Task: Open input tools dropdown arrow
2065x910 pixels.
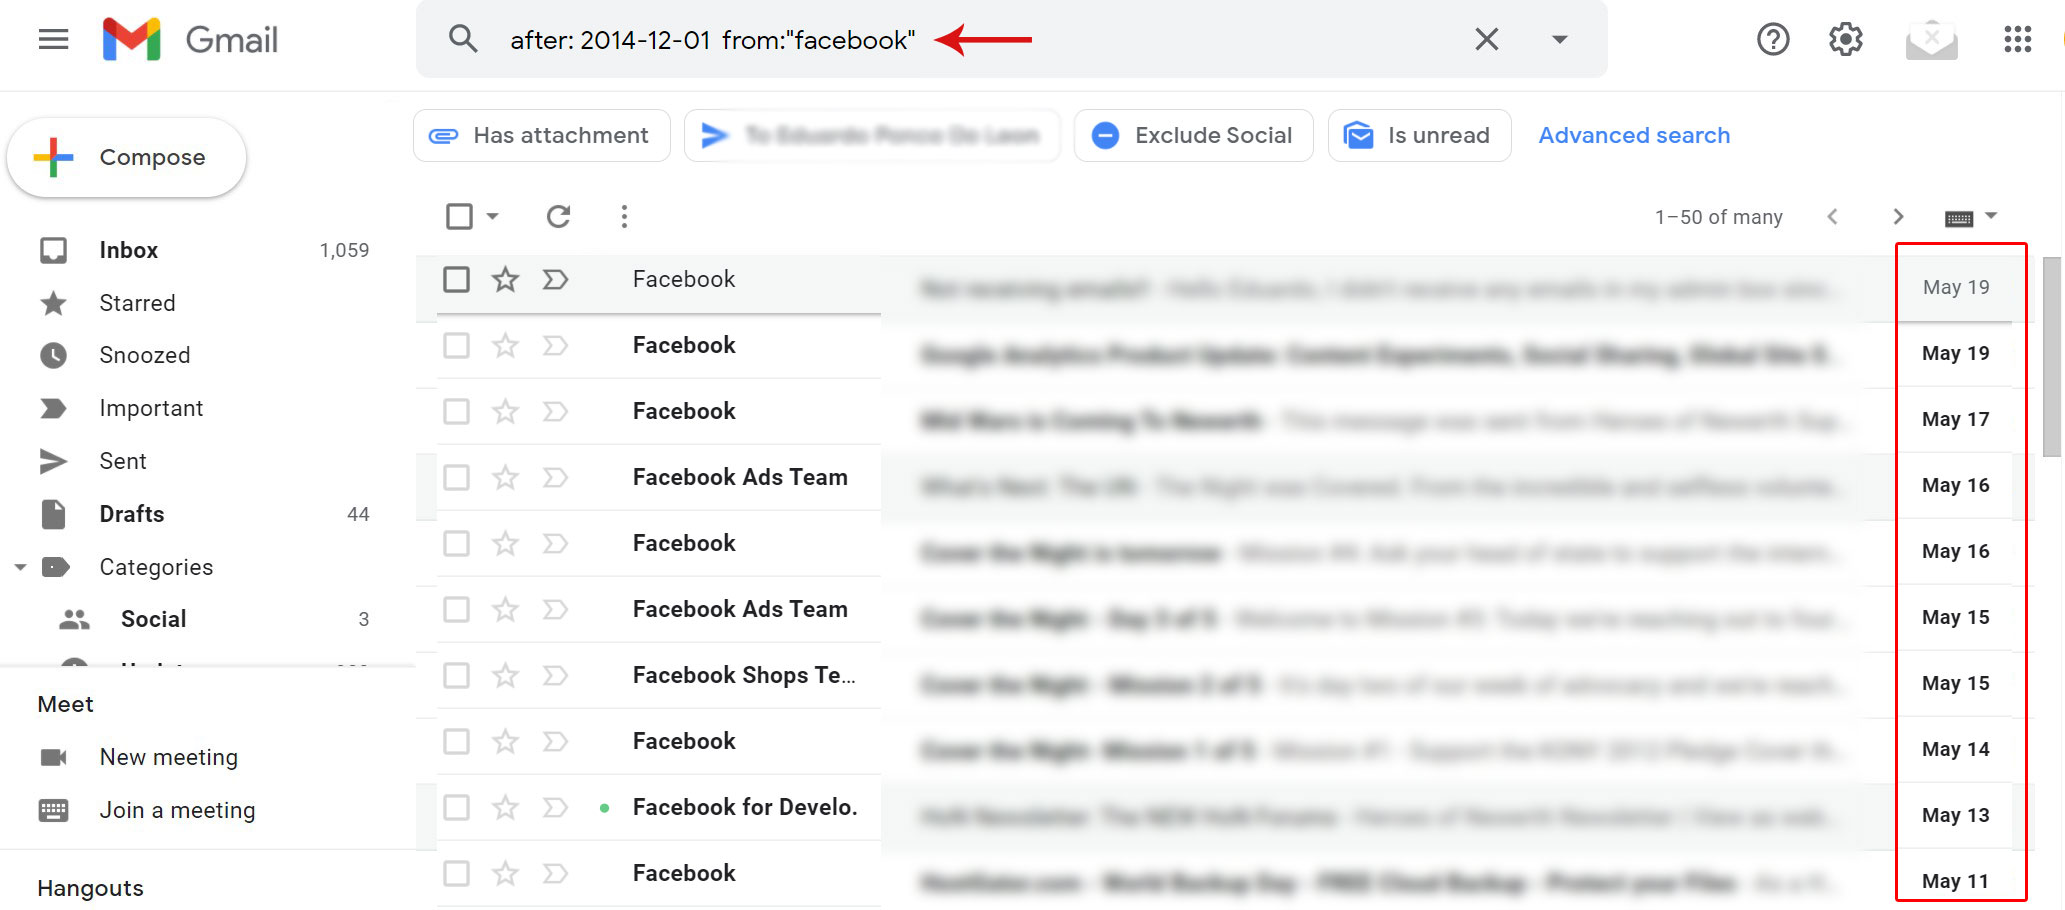Action: (x=1990, y=216)
